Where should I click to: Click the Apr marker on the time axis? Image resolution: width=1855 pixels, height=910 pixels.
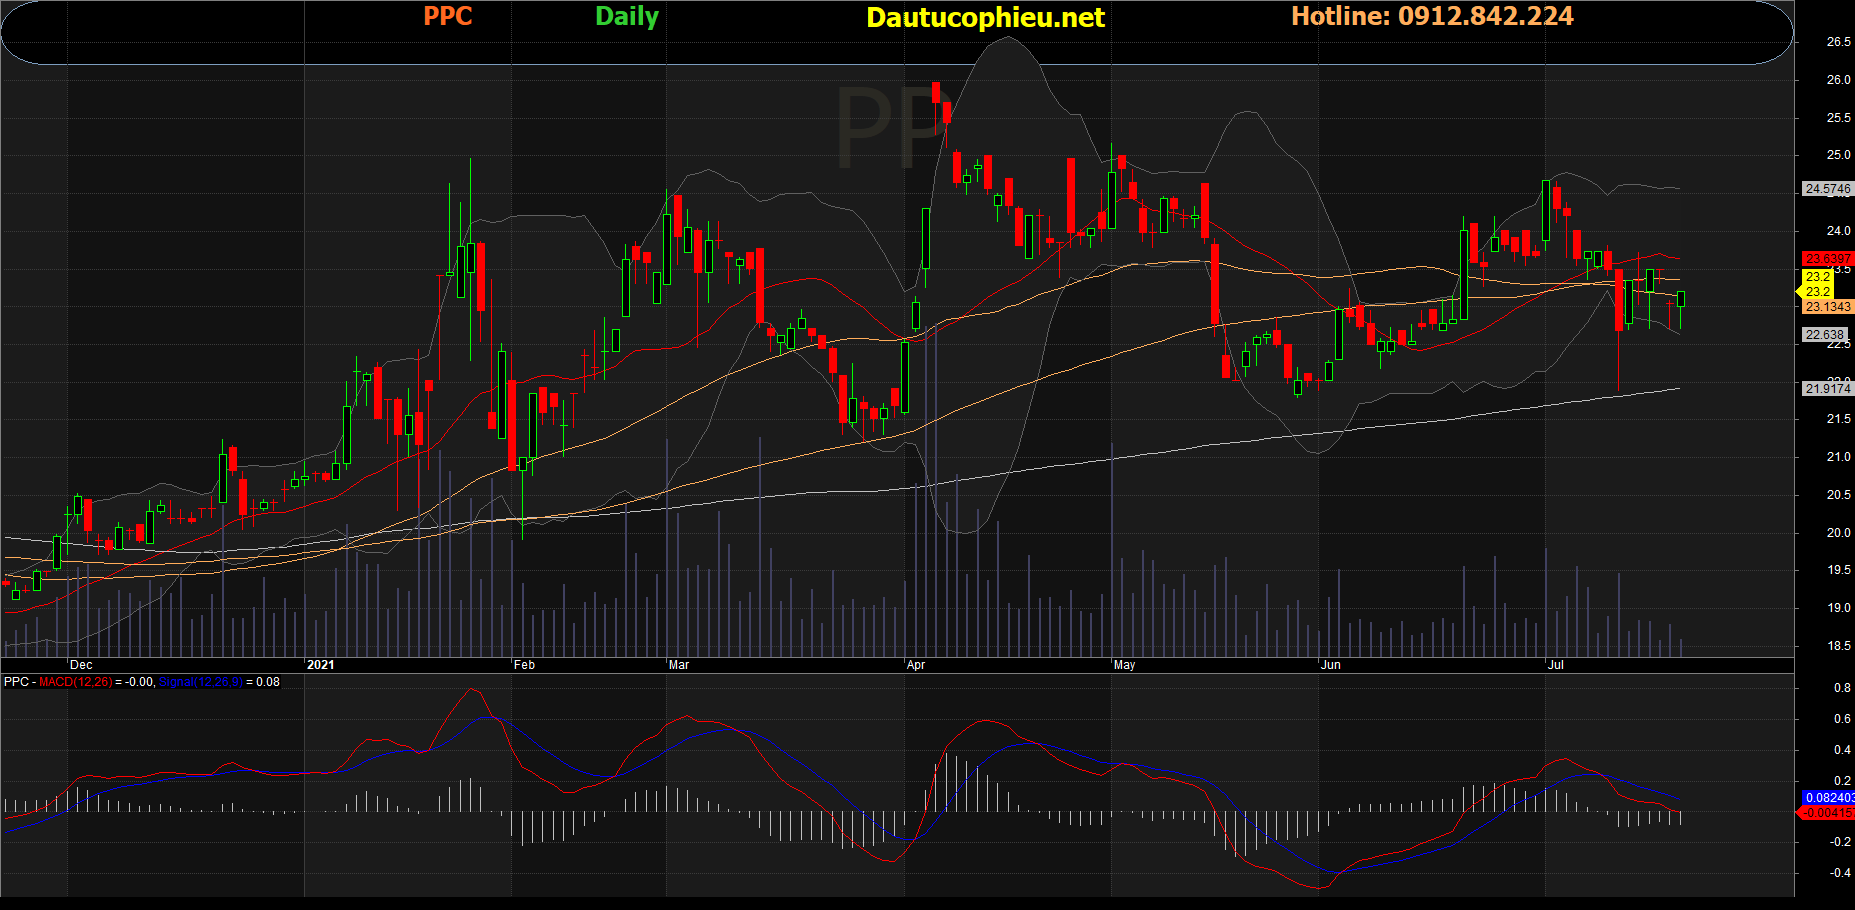(916, 665)
